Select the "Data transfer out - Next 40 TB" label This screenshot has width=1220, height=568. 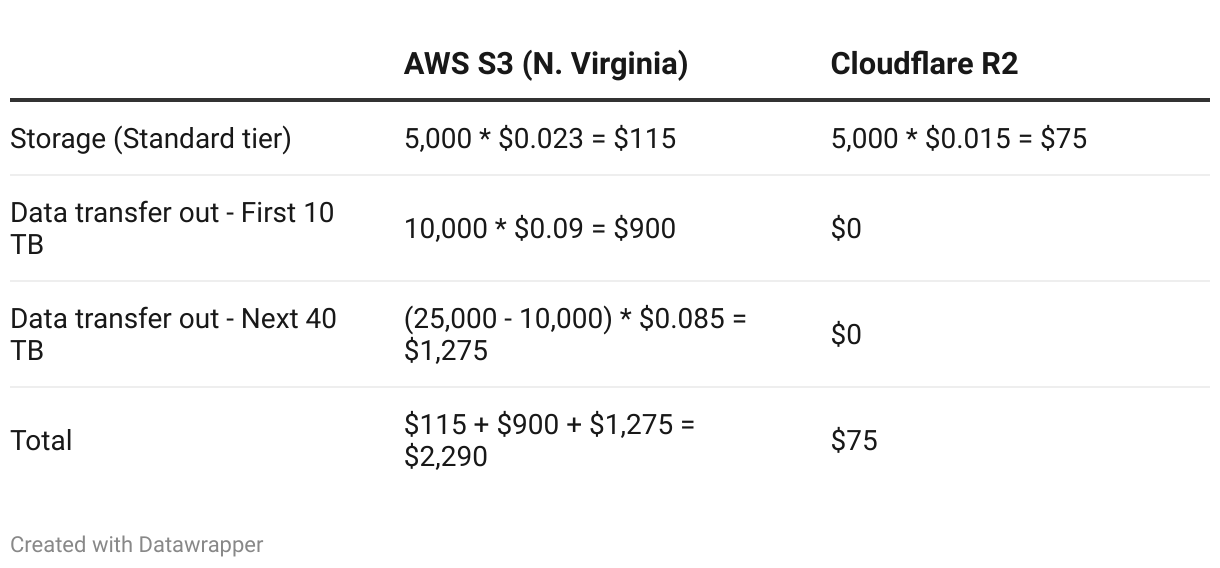tap(173, 334)
